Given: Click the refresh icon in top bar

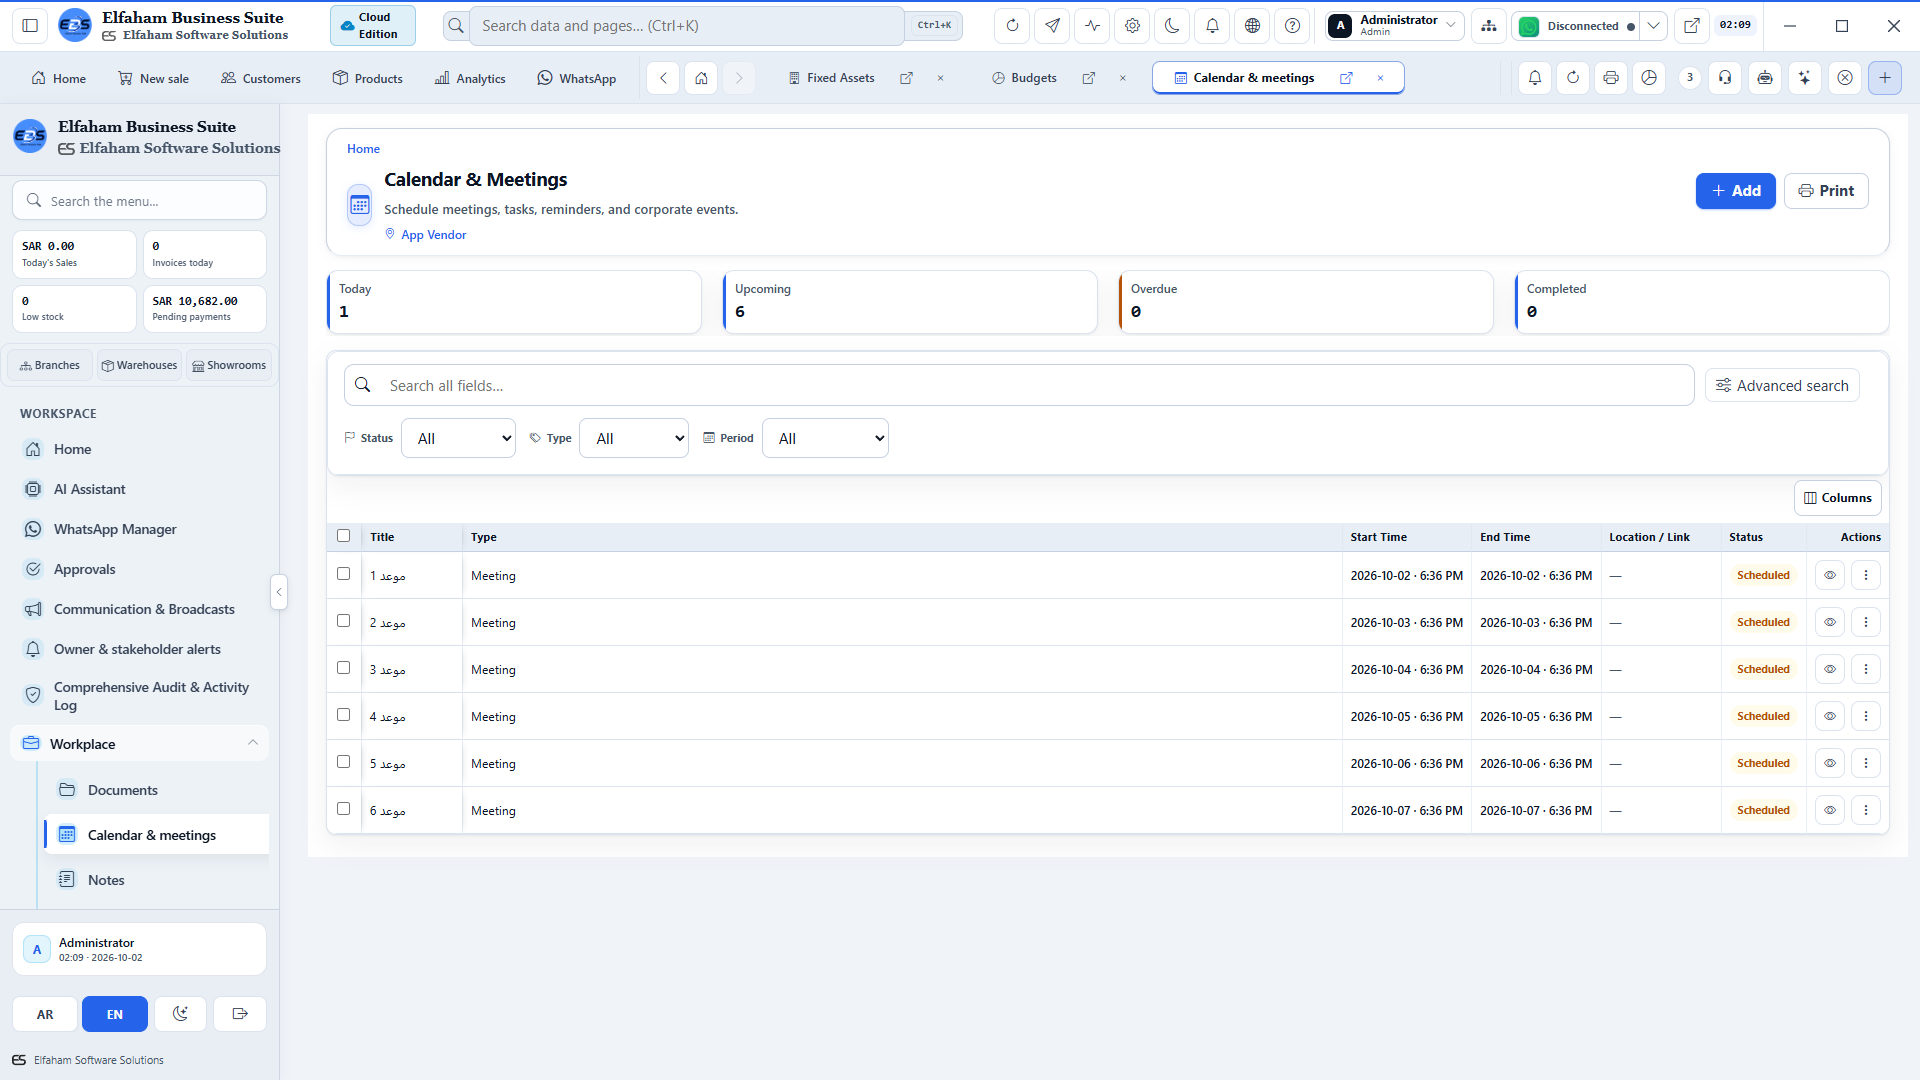Looking at the screenshot, I should [1012, 26].
